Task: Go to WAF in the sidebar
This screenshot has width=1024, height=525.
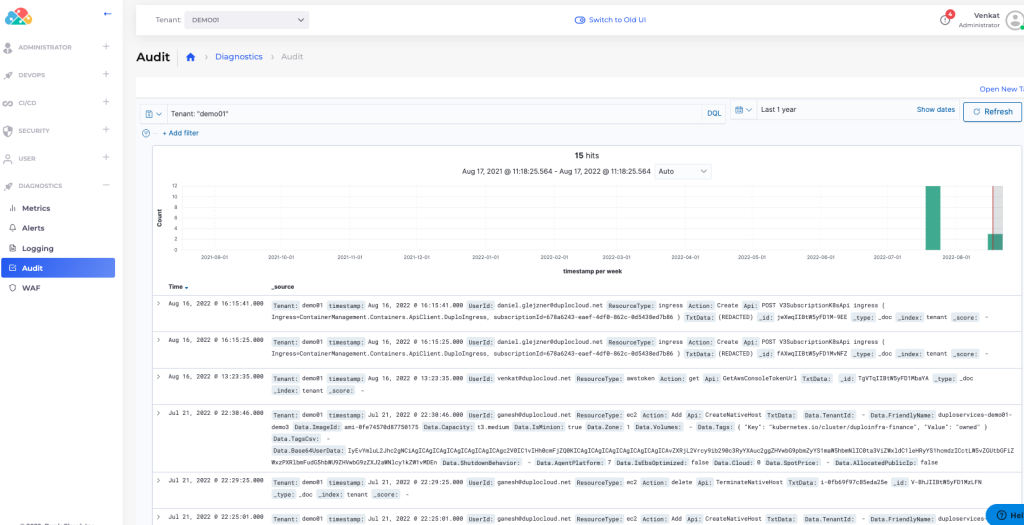Action: tap(31, 287)
